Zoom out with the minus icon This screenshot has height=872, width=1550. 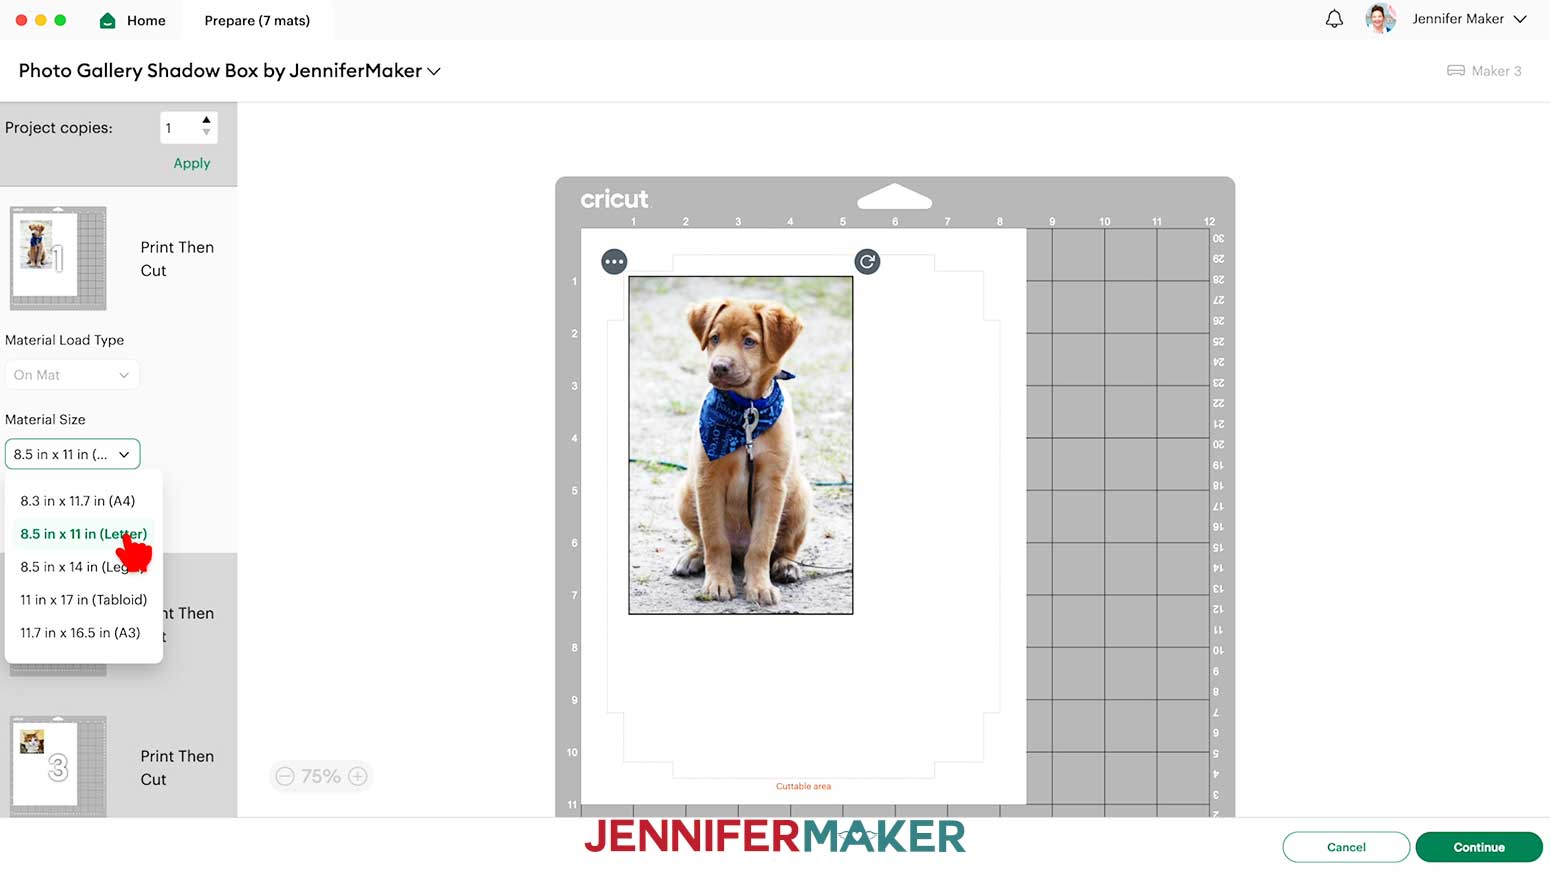(285, 776)
